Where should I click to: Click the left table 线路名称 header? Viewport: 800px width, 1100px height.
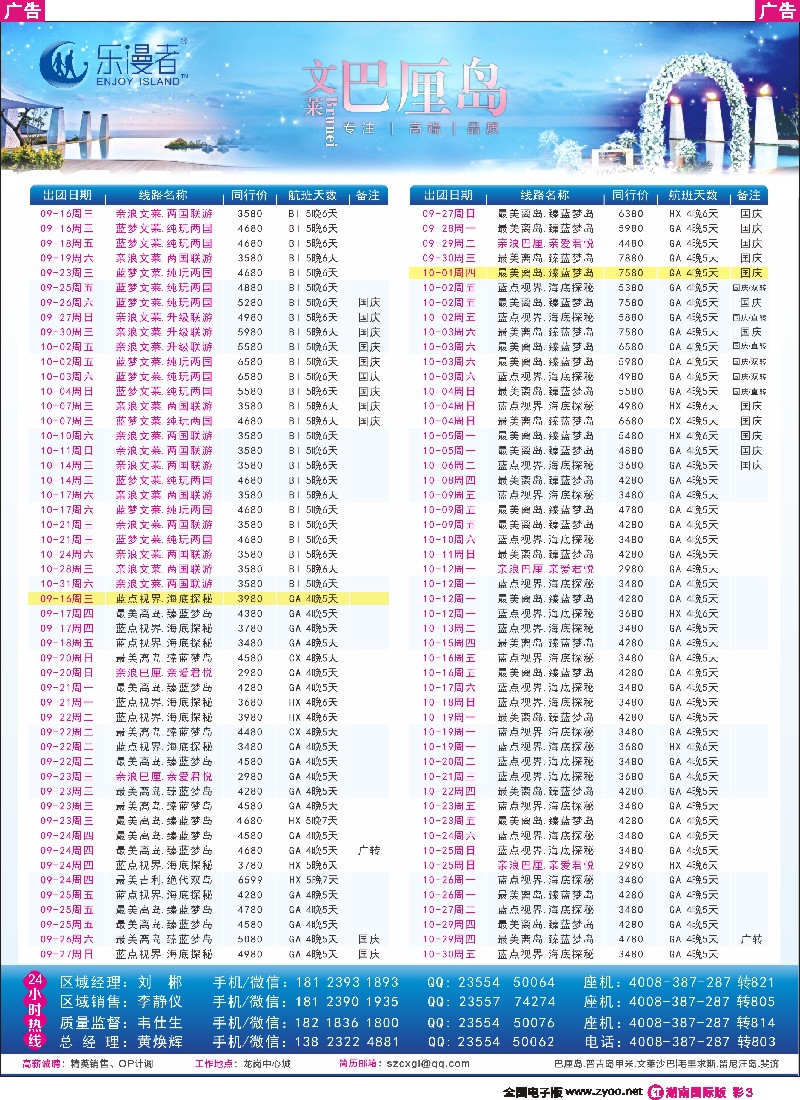163,195
